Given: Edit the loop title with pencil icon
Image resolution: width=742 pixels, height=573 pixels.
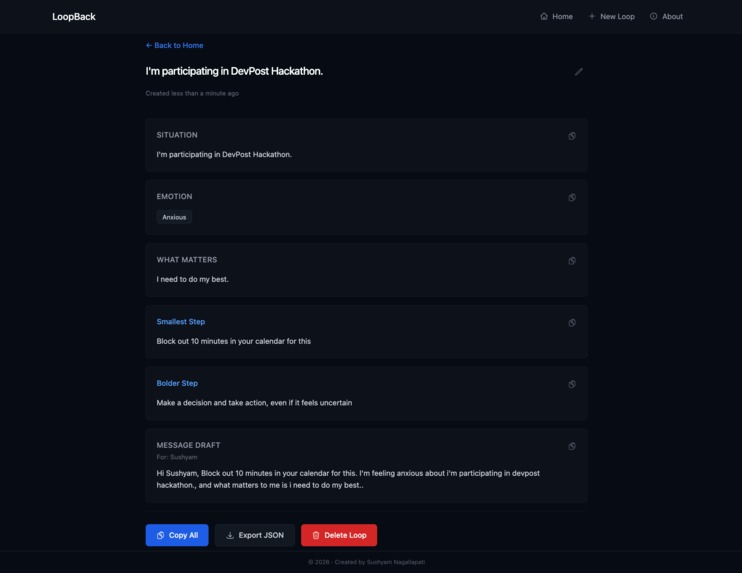Looking at the screenshot, I should click(x=578, y=72).
